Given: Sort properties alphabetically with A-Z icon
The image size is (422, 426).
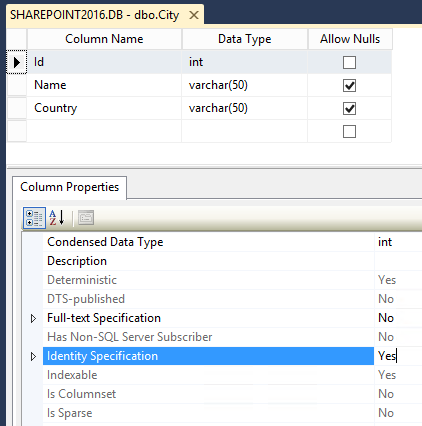Looking at the screenshot, I should point(57,218).
